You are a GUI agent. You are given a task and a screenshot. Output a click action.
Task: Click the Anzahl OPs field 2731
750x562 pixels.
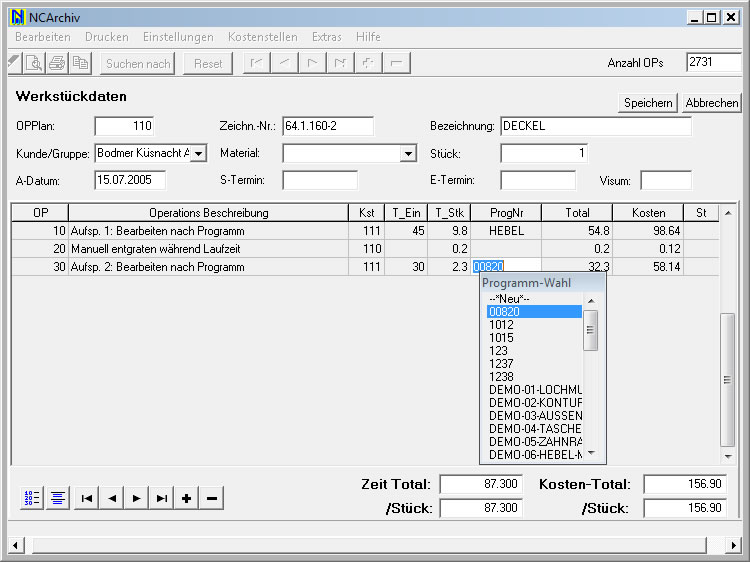click(x=713, y=63)
